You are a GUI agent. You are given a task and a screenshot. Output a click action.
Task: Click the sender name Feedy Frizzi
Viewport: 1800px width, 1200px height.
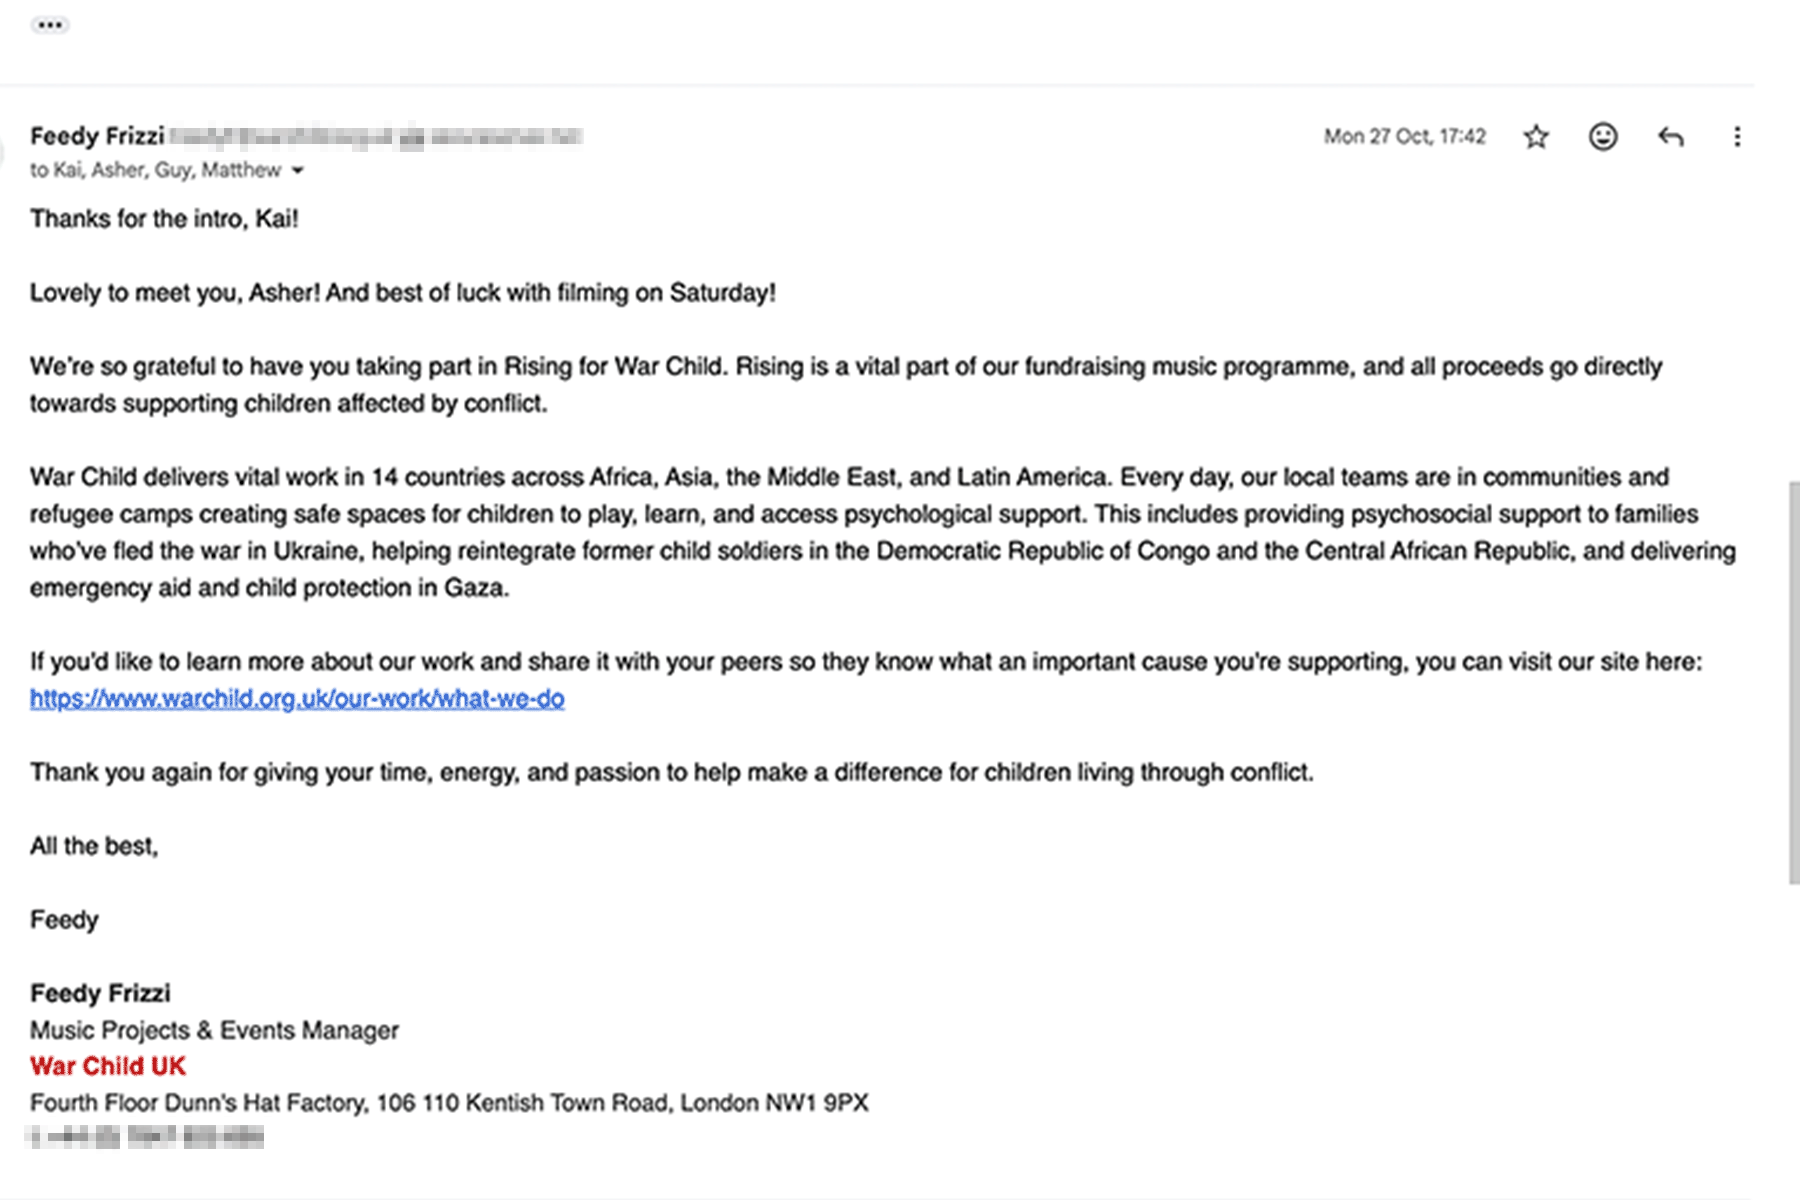tap(98, 135)
